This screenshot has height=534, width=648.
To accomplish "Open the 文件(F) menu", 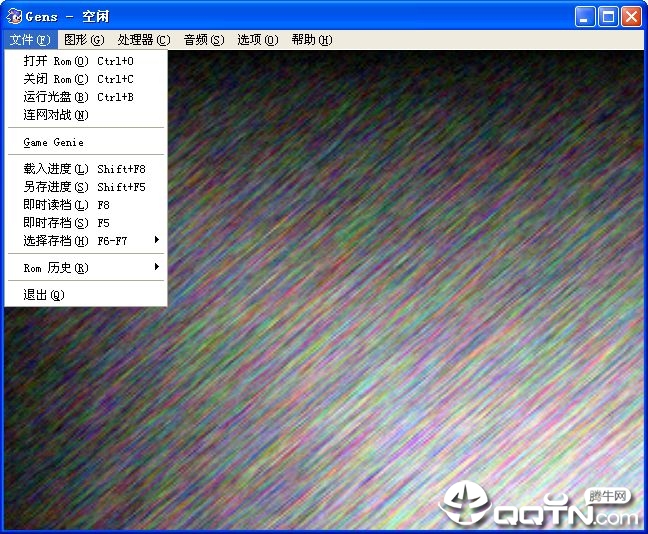I will 30,40.
